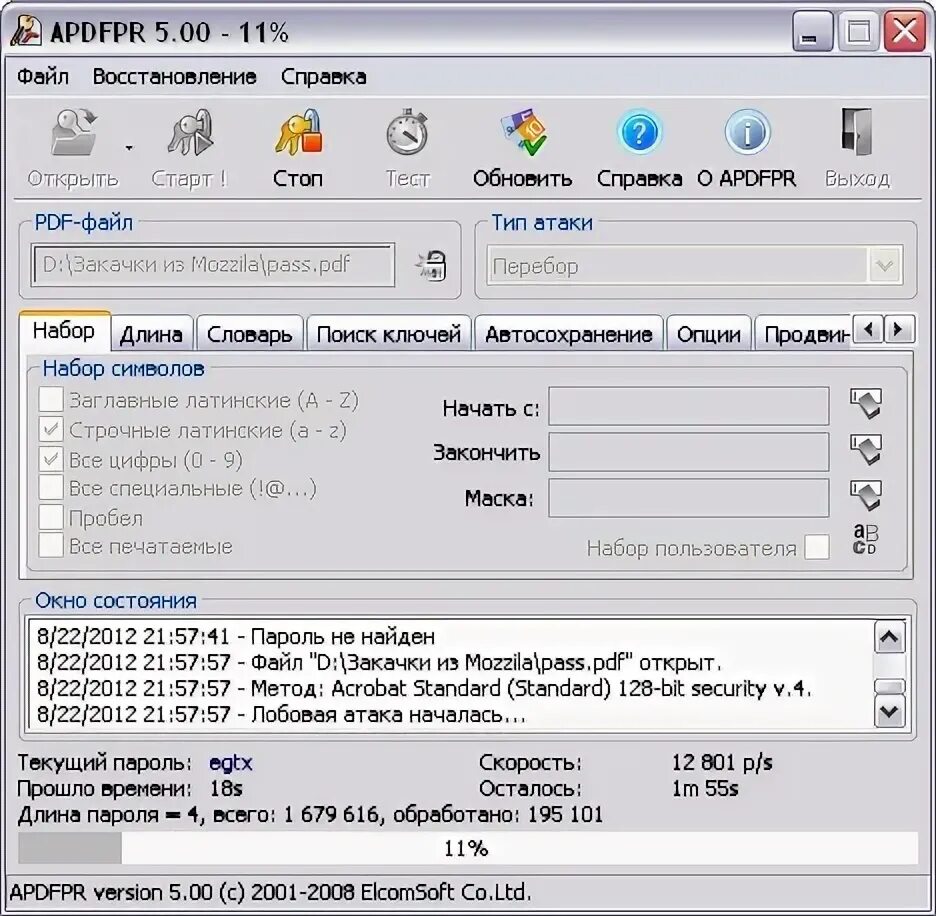Open Справка via the blue question icon

[638, 132]
